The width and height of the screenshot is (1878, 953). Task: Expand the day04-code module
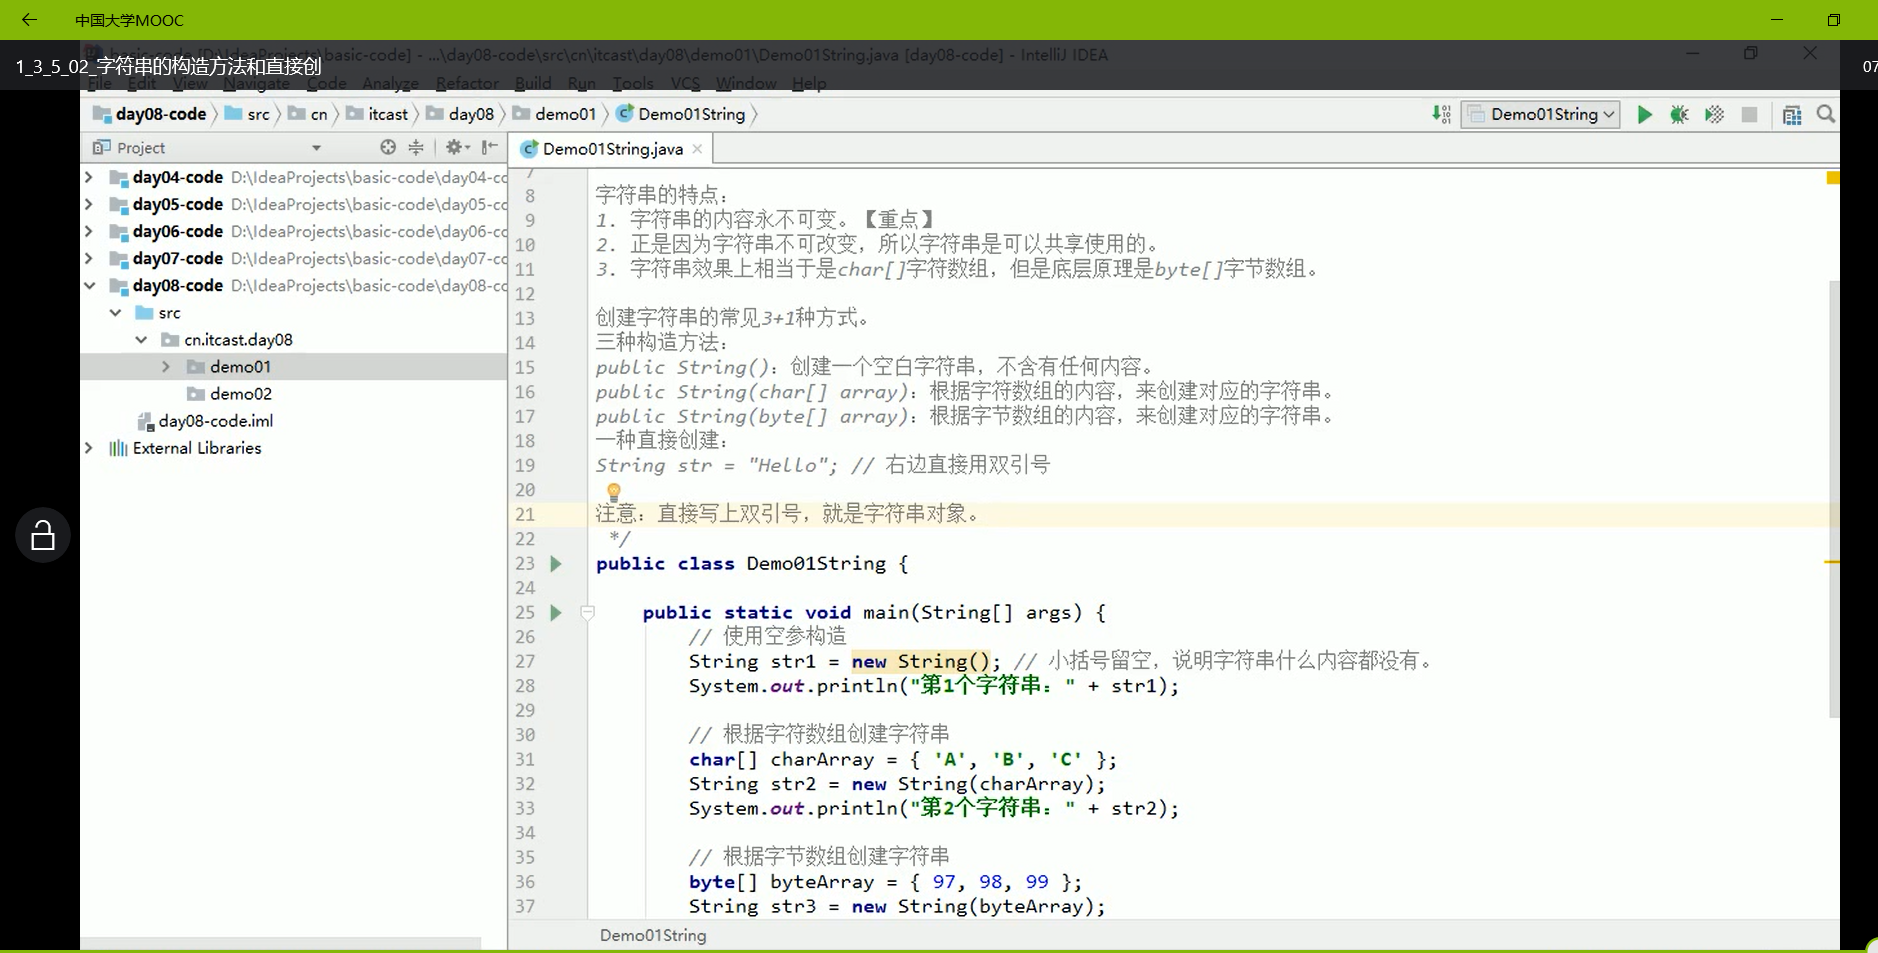pos(89,177)
